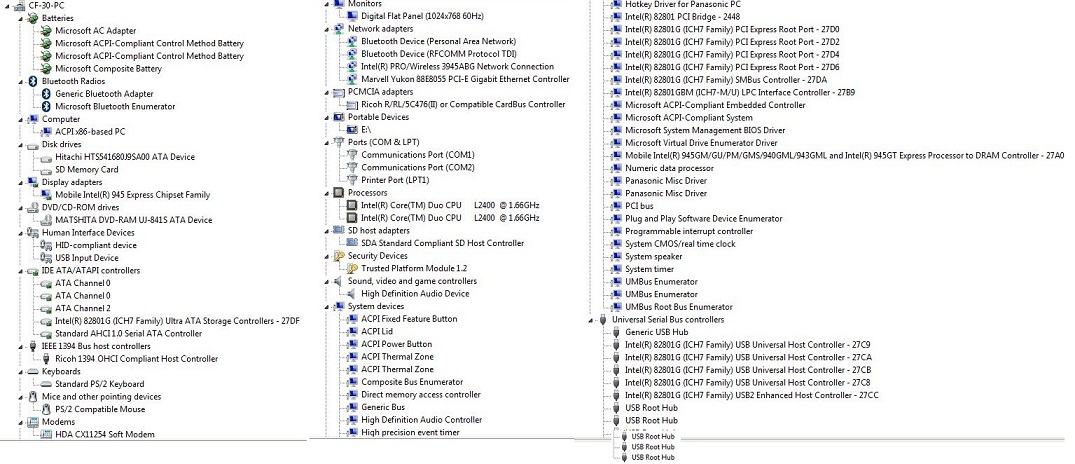This screenshot has width=1075, height=464.
Task: Select the SD Memory Card drive icon
Action: [47, 169]
